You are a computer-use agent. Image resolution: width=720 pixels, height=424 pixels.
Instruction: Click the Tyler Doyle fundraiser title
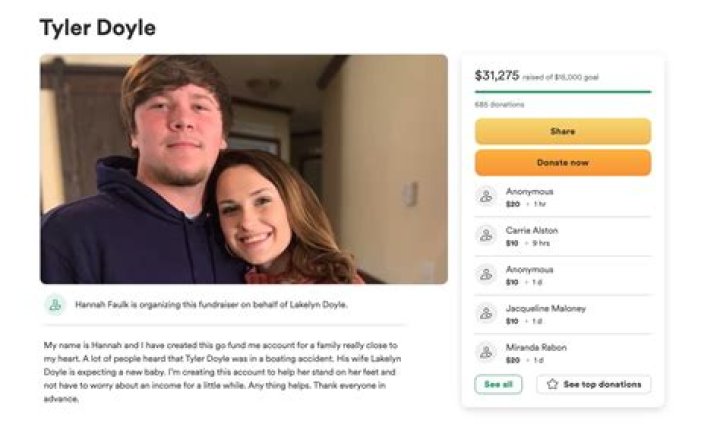pos(98,28)
